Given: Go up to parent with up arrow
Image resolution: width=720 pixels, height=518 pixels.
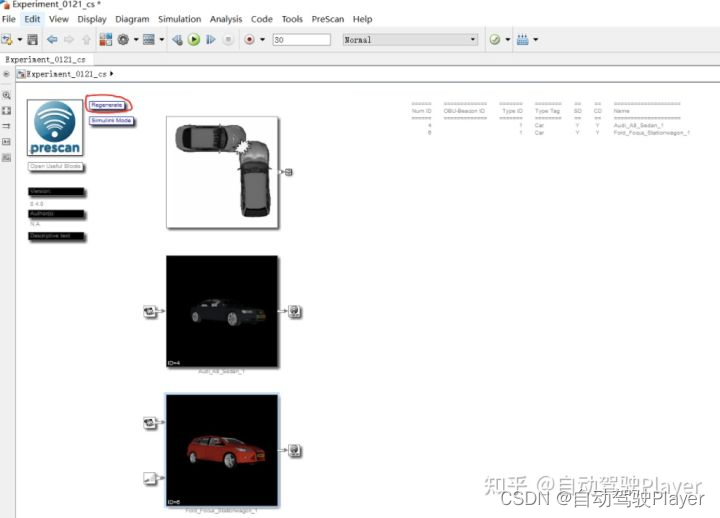Looking at the screenshot, I should click(x=86, y=40).
